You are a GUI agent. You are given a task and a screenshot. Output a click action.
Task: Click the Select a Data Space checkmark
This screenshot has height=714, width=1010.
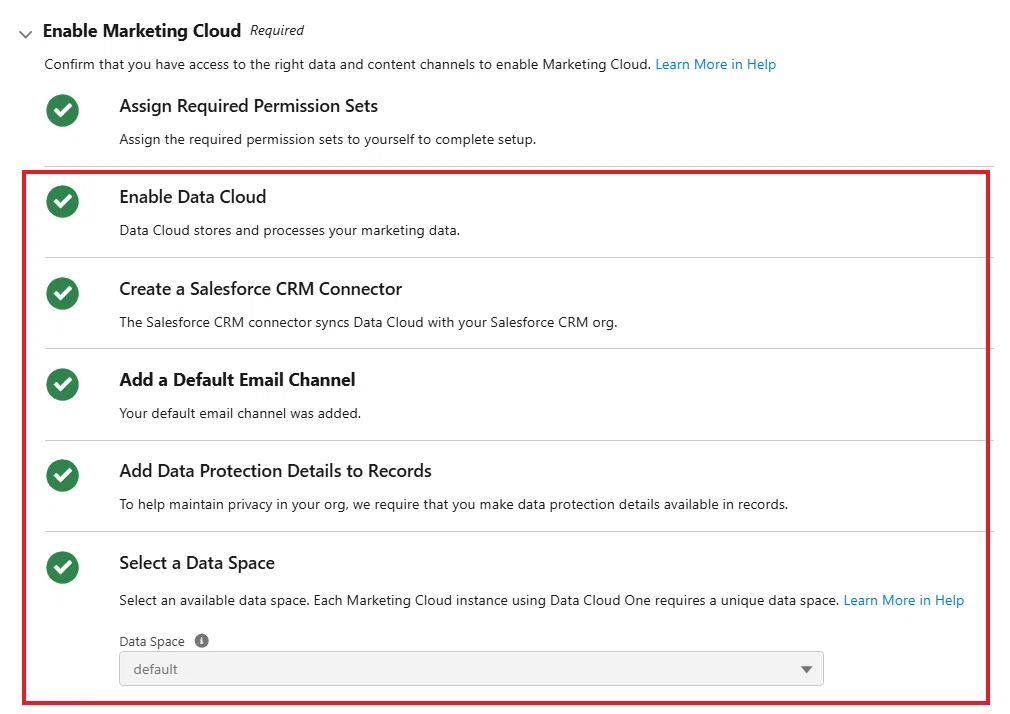pyautogui.click(x=62, y=568)
